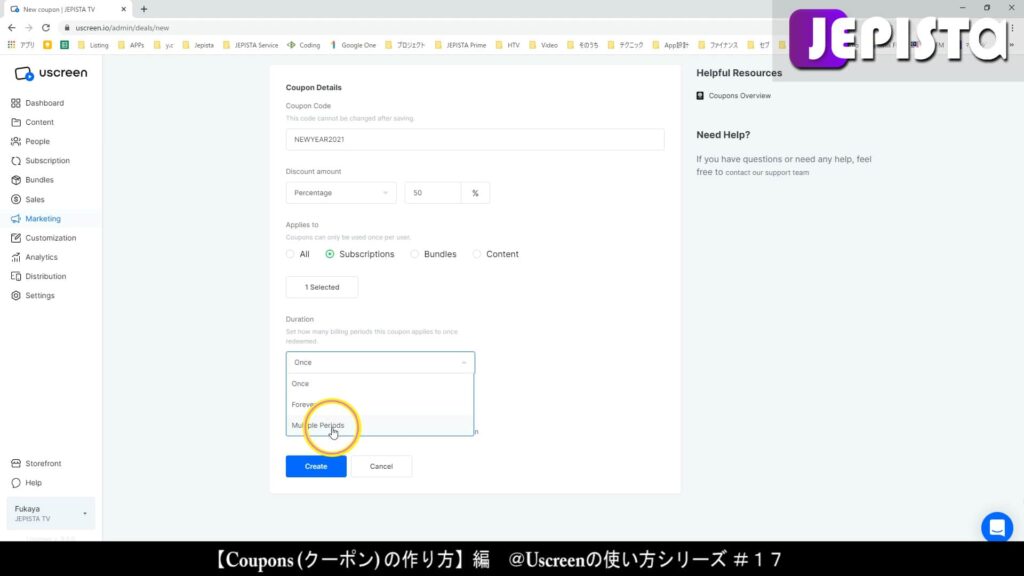Open Settings in sidebar
1024x576 pixels.
point(33,296)
